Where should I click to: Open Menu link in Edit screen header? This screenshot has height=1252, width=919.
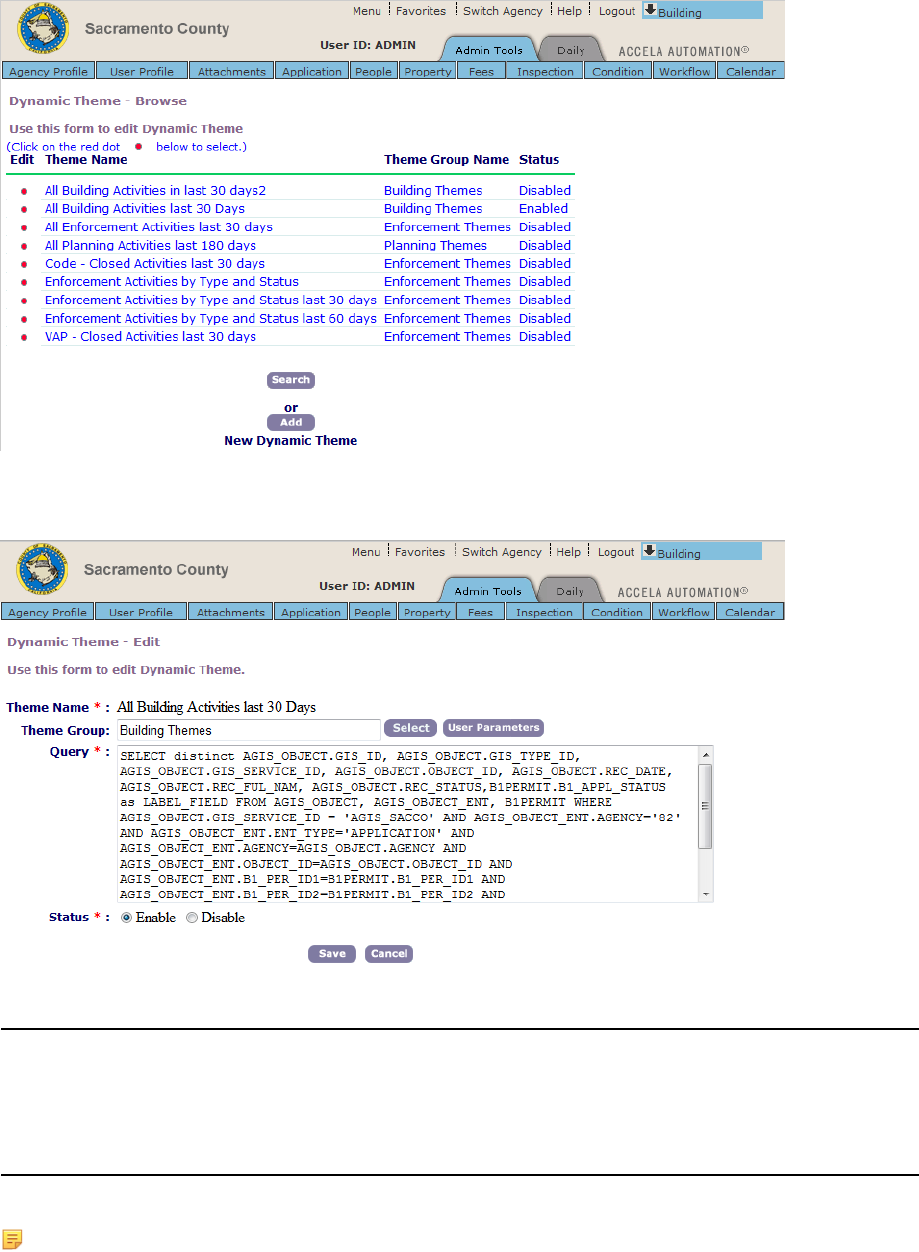(x=366, y=552)
